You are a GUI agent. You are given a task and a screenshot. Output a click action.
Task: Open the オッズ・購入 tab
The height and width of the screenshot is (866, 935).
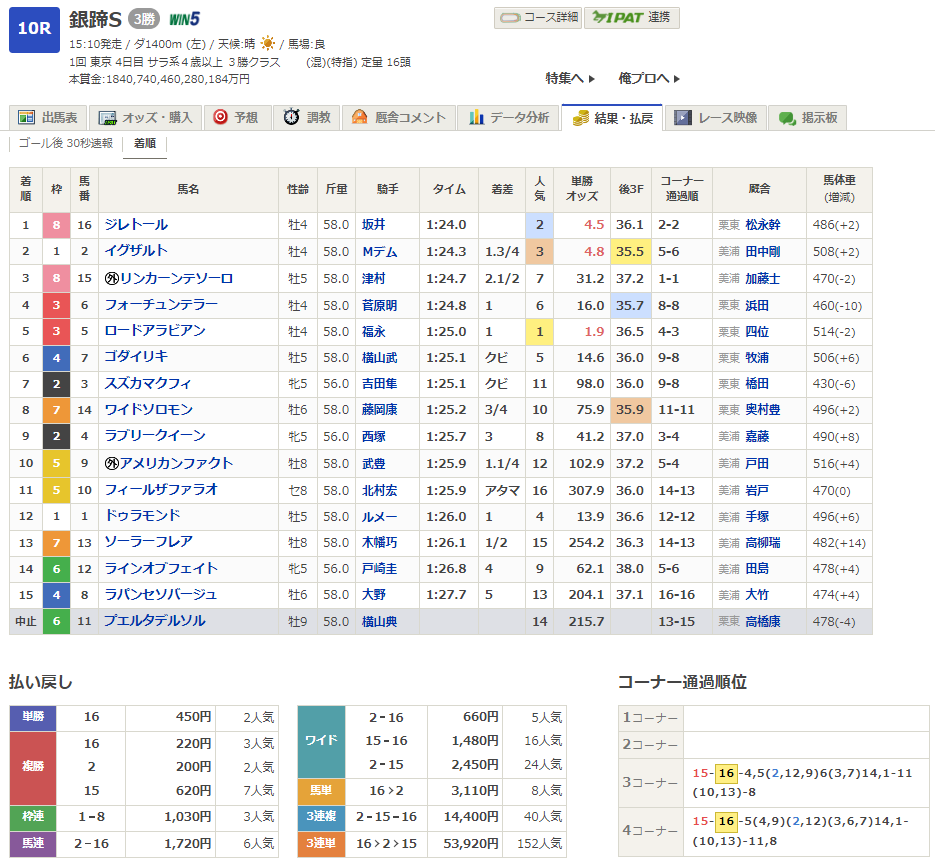tap(147, 118)
